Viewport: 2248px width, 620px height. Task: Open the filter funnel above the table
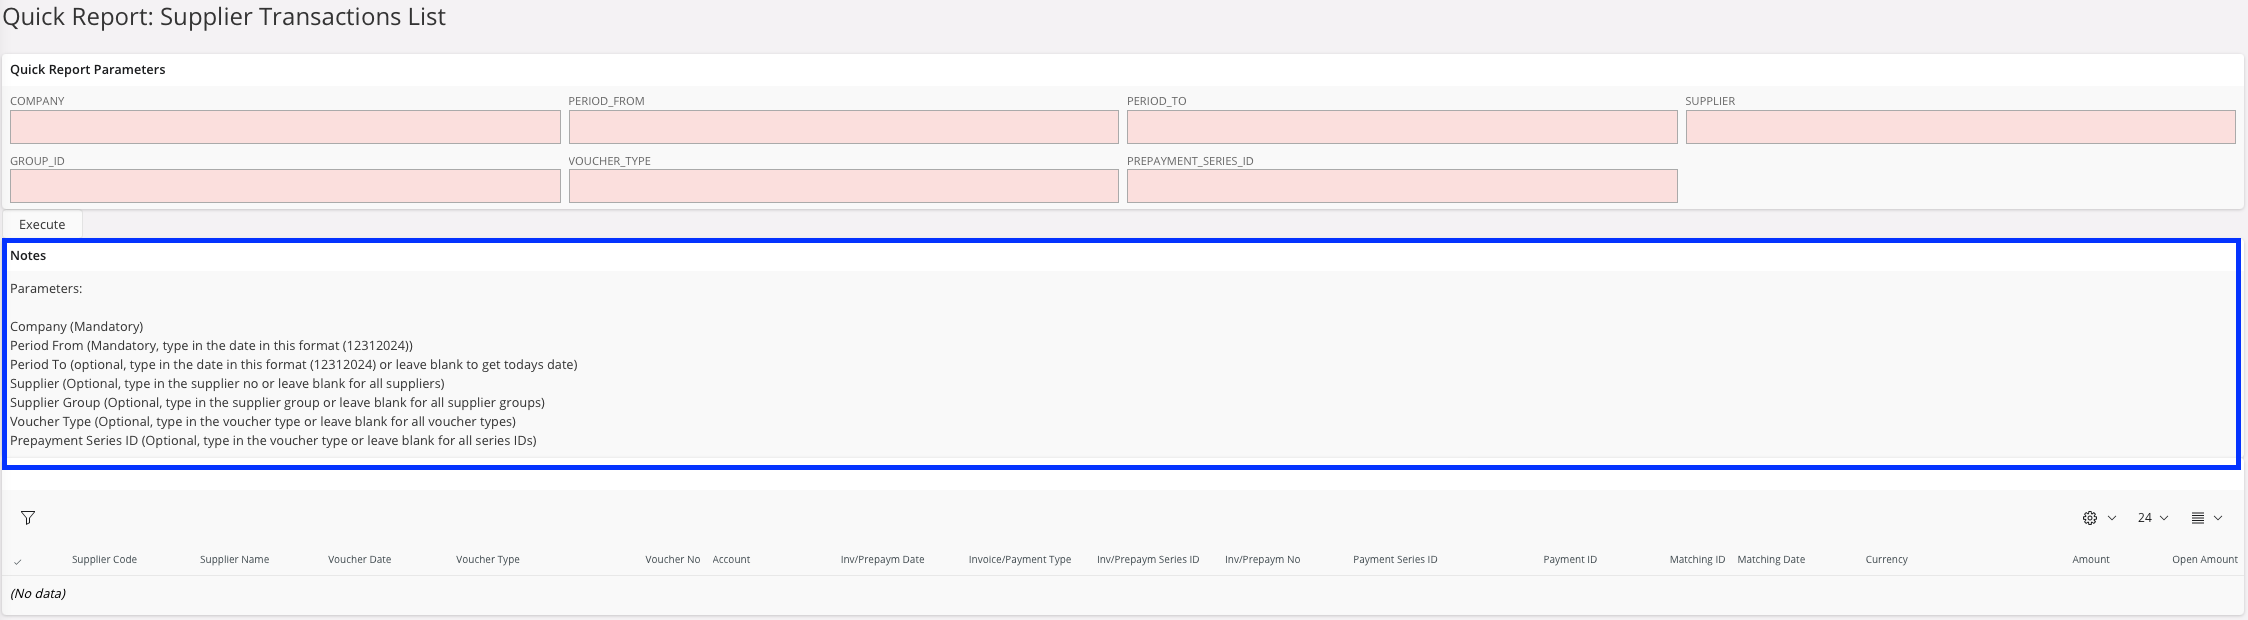(28, 518)
